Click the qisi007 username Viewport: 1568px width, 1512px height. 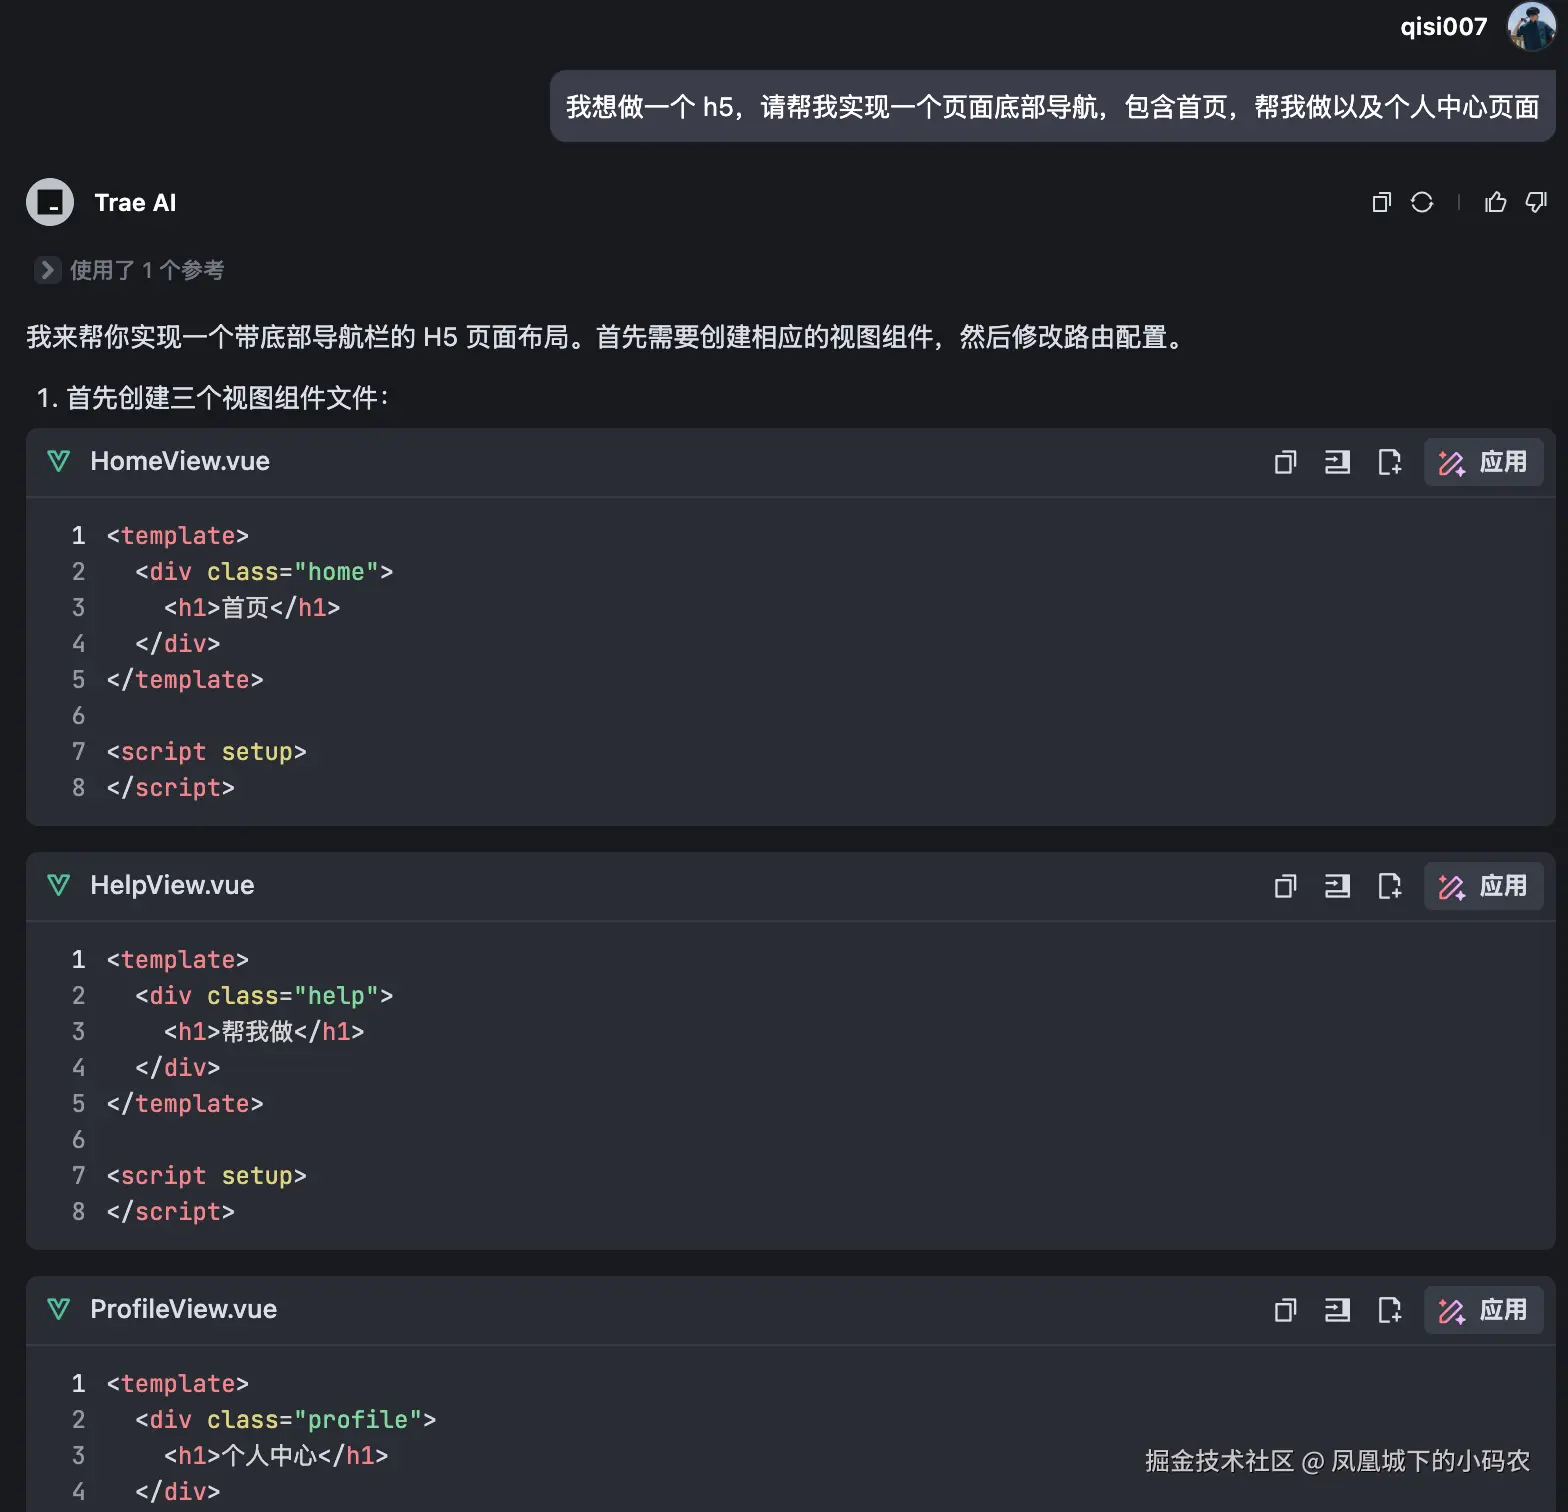click(1444, 26)
